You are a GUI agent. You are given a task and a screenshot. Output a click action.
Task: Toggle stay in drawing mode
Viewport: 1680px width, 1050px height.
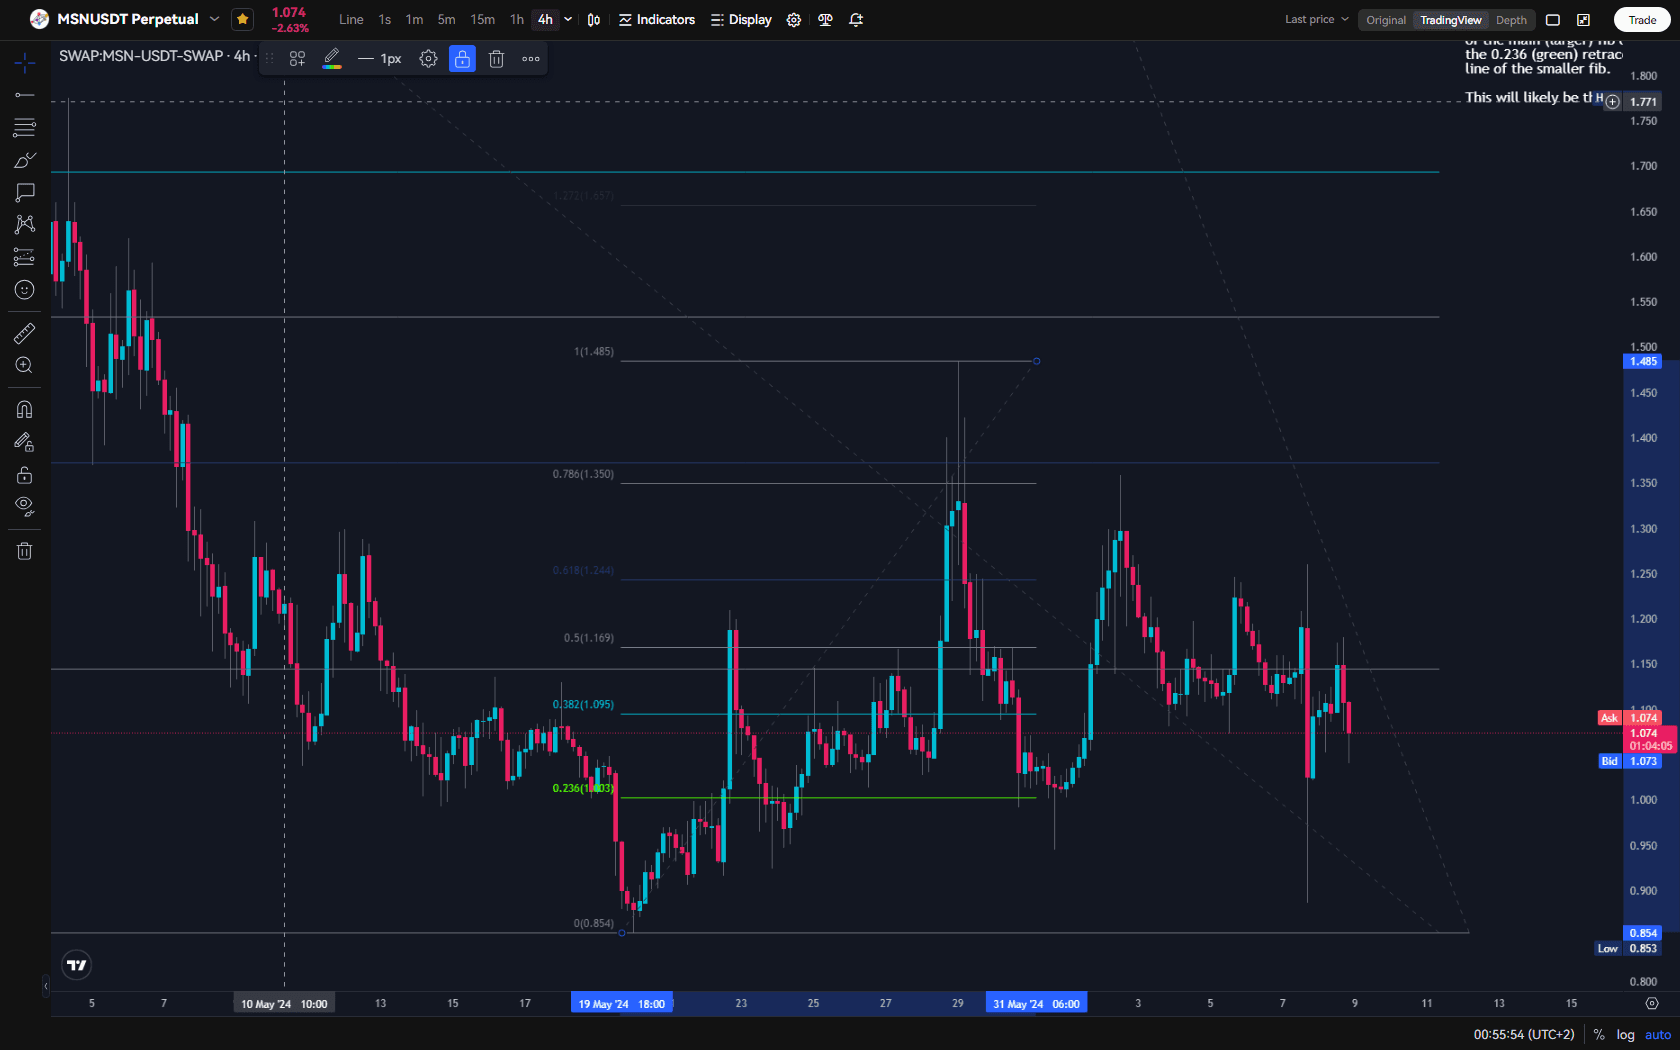(25, 442)
